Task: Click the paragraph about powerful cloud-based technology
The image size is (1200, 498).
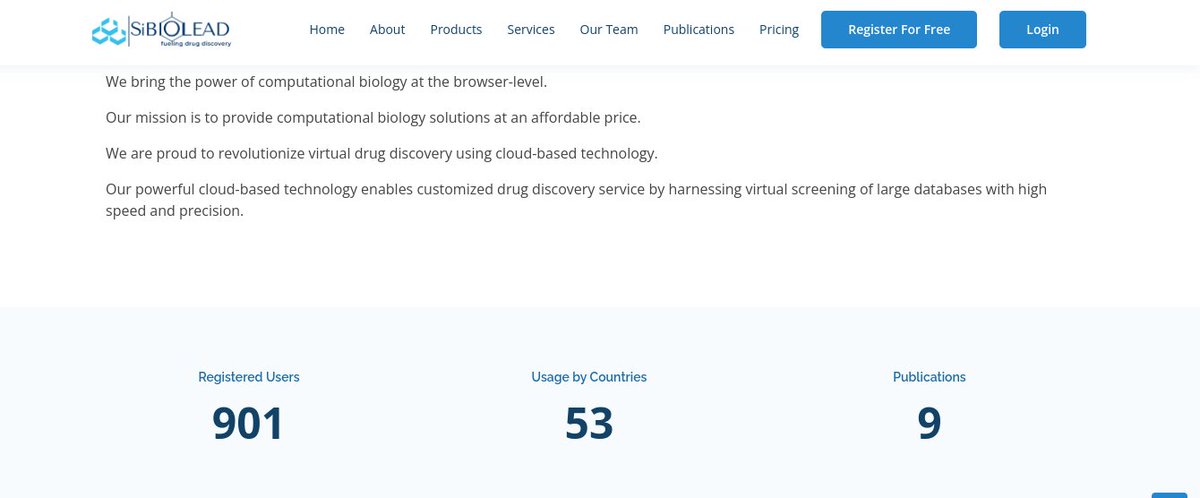Action: pos(576,200)
